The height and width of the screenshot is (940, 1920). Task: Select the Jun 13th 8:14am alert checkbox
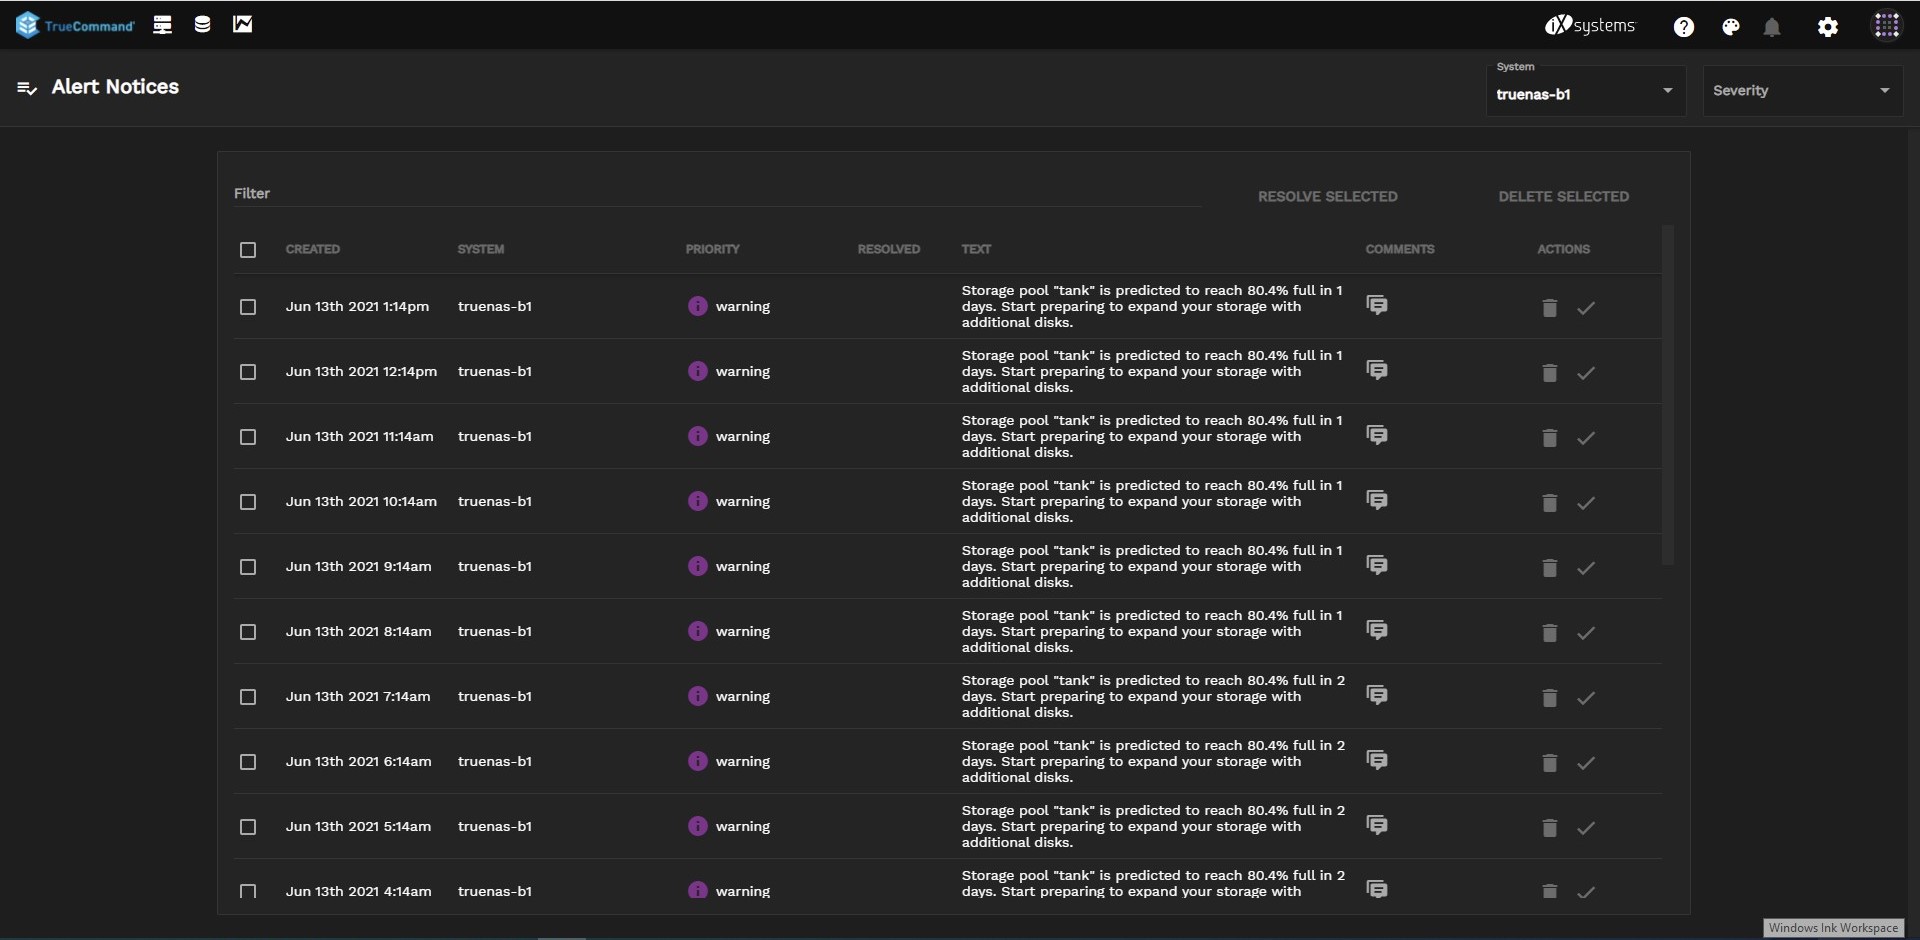tap(248, 632)
